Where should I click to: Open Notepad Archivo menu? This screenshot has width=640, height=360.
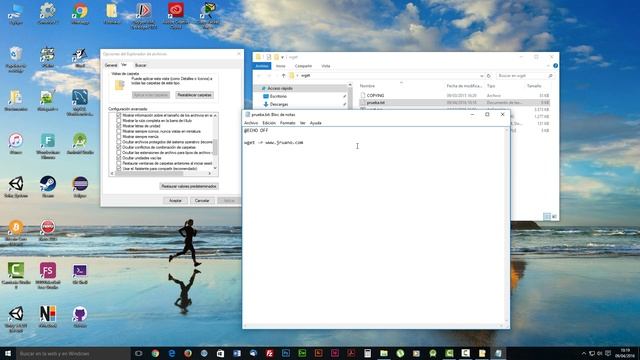[251, 123]
